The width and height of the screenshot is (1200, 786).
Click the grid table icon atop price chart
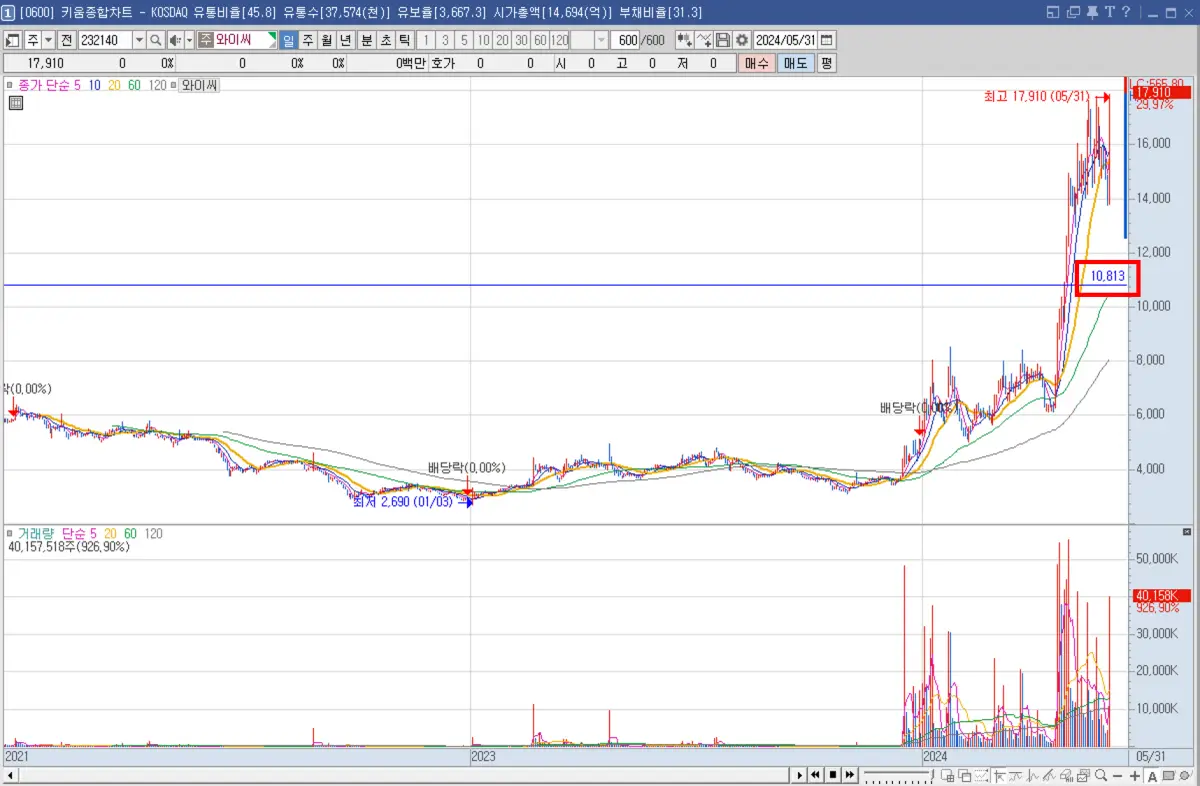pos(16,102)
